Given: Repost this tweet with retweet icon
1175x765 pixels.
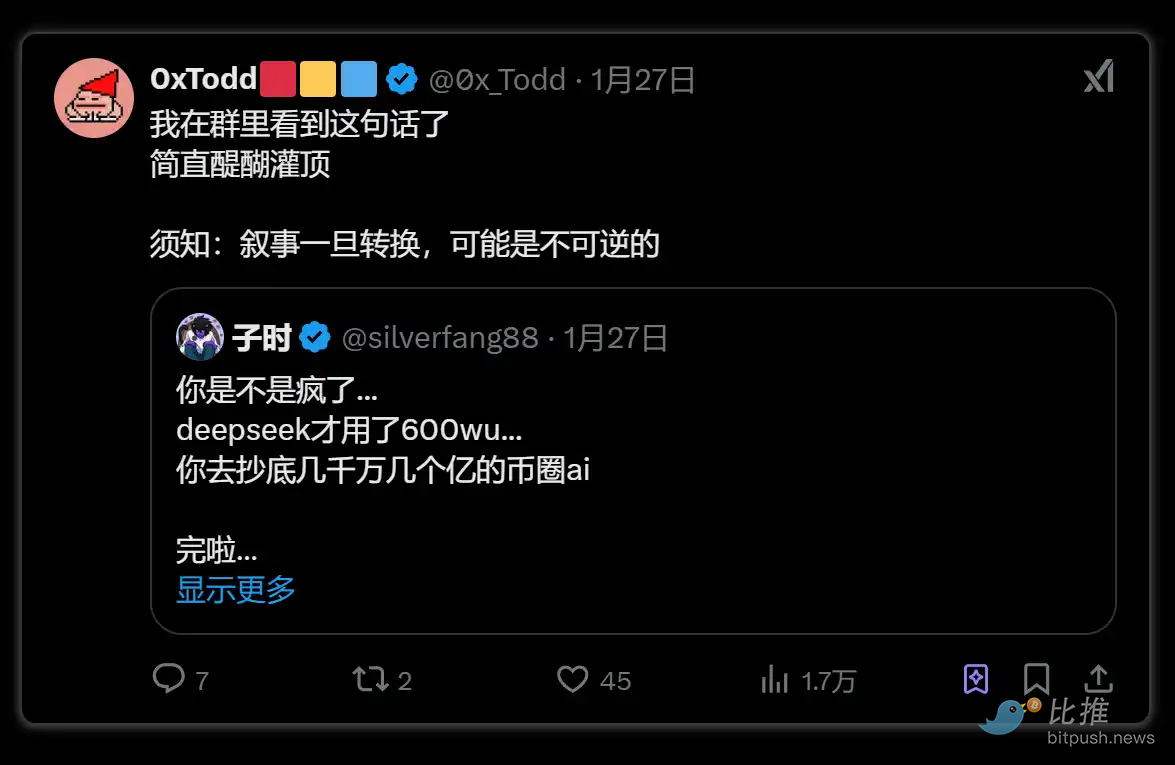Looking at the screenshot, I should coord(370,680).
